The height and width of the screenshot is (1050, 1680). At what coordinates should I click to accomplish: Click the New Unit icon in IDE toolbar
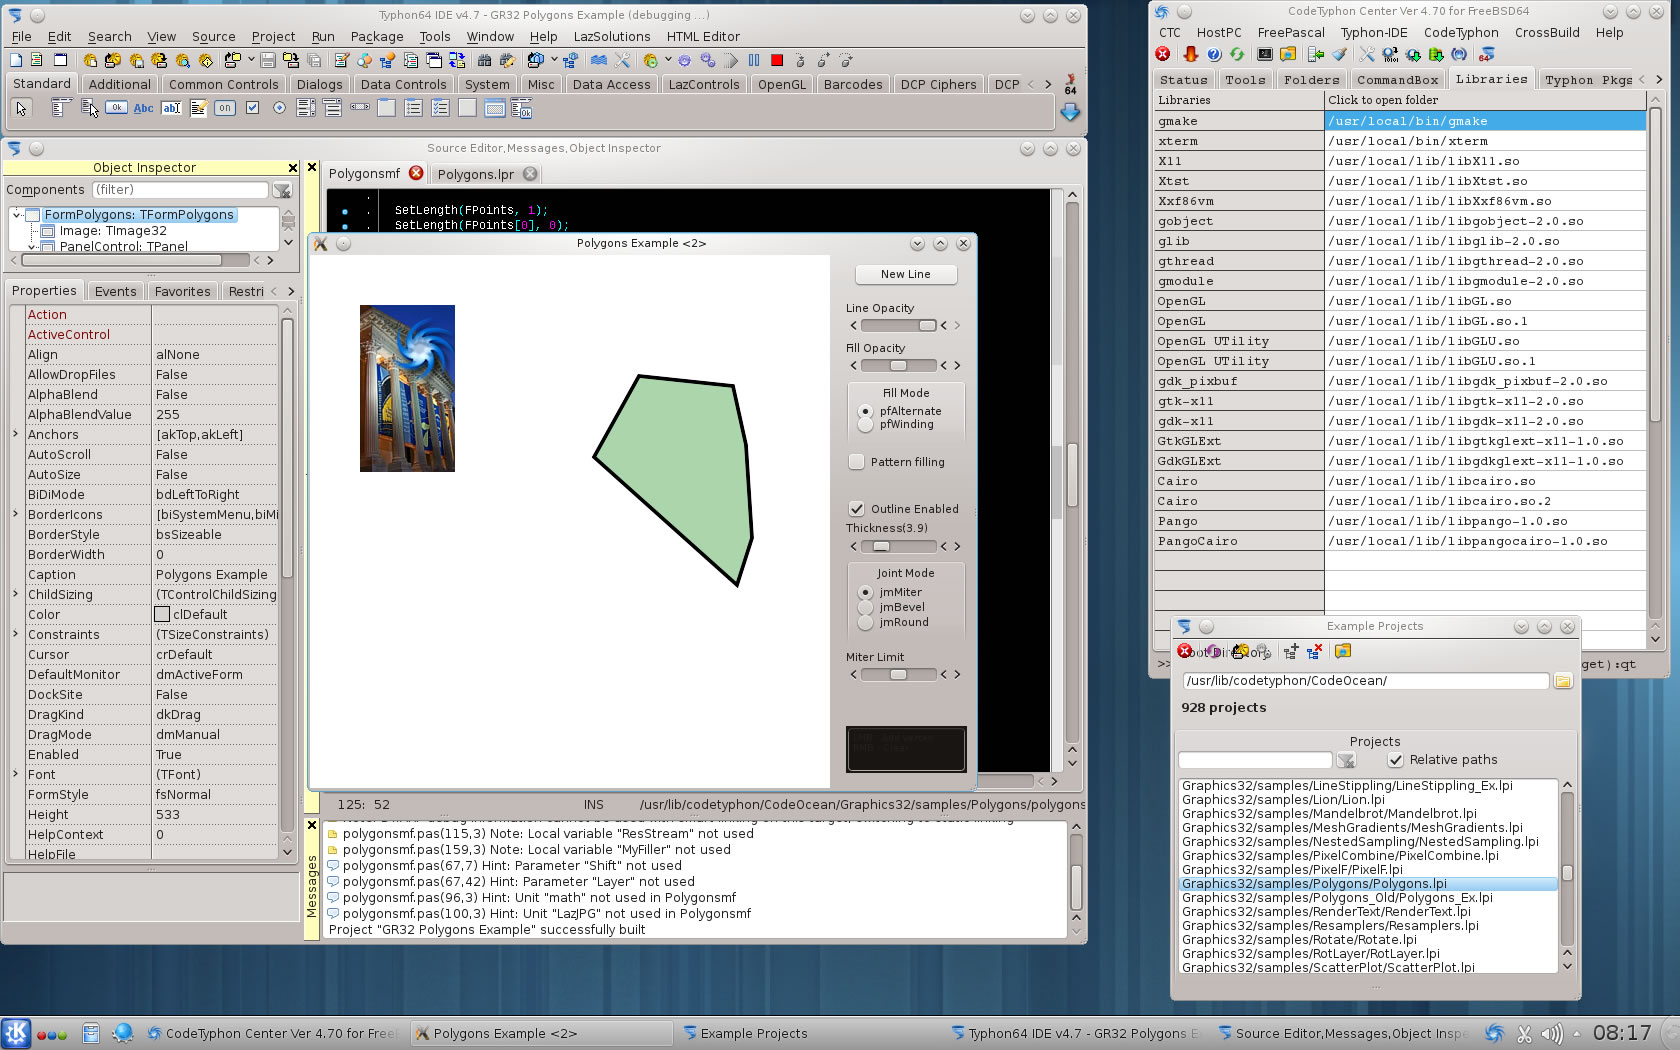[37, 61]
